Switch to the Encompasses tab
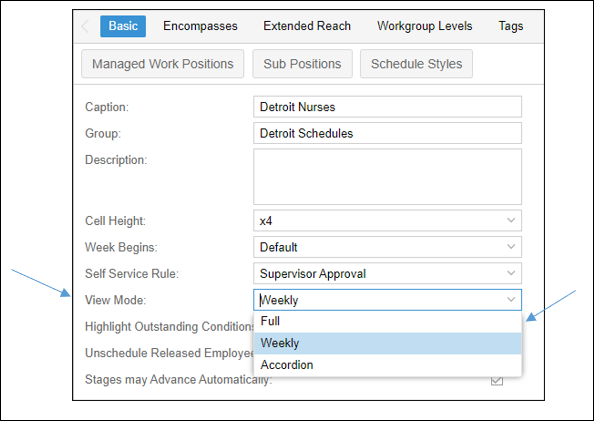The image size is (594, 421). click(x=200, y=26)
